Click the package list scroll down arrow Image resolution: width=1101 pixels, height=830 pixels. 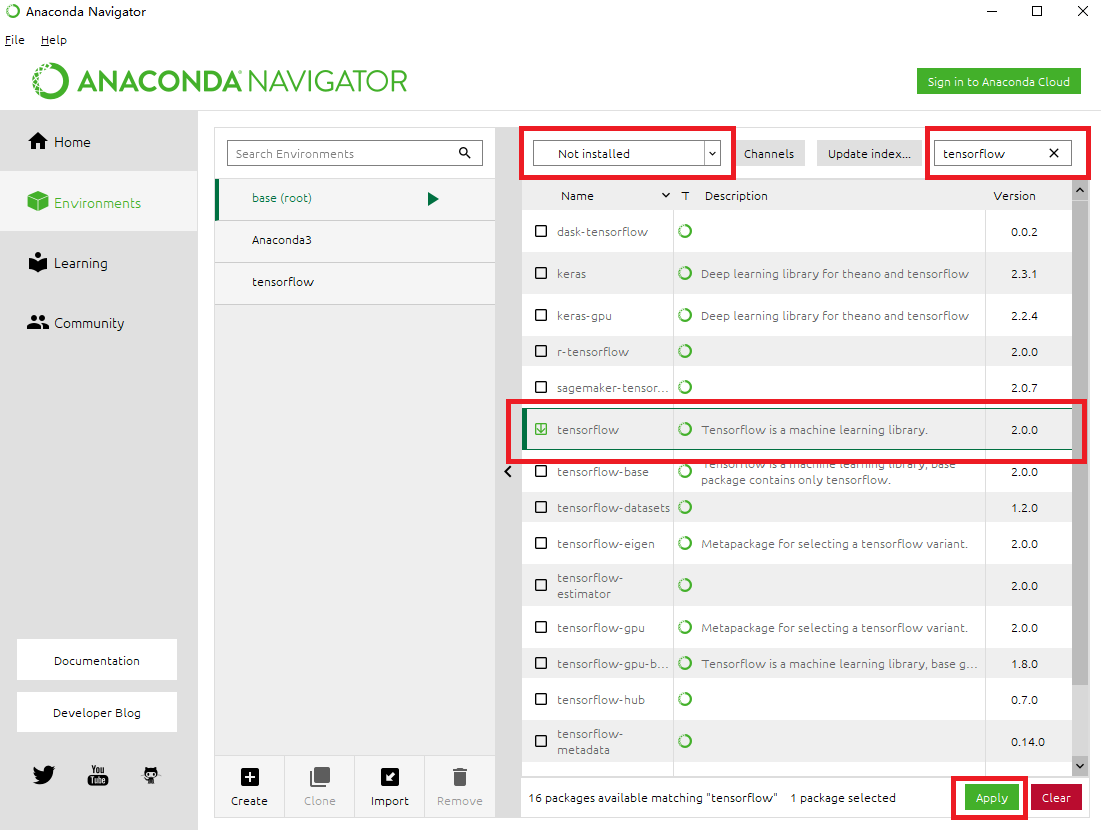pyautogui.click(x=1080, y=766)
